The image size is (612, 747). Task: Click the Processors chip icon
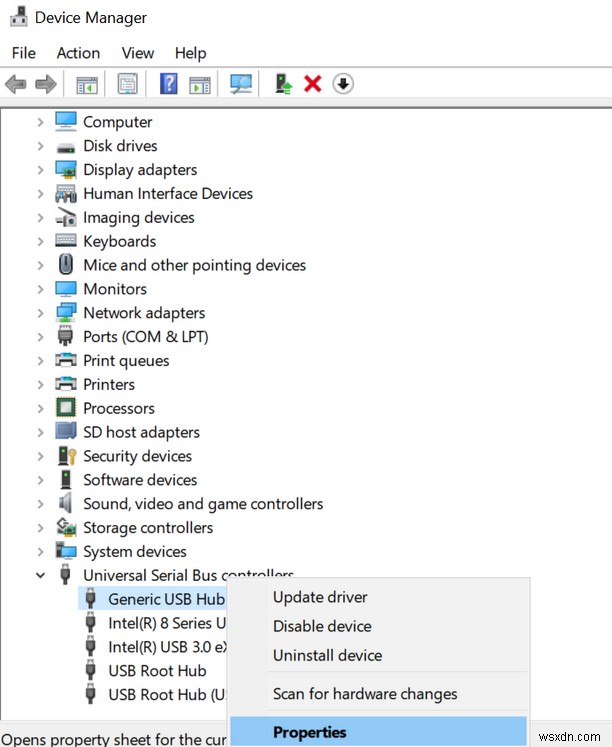tap(66, 408)
